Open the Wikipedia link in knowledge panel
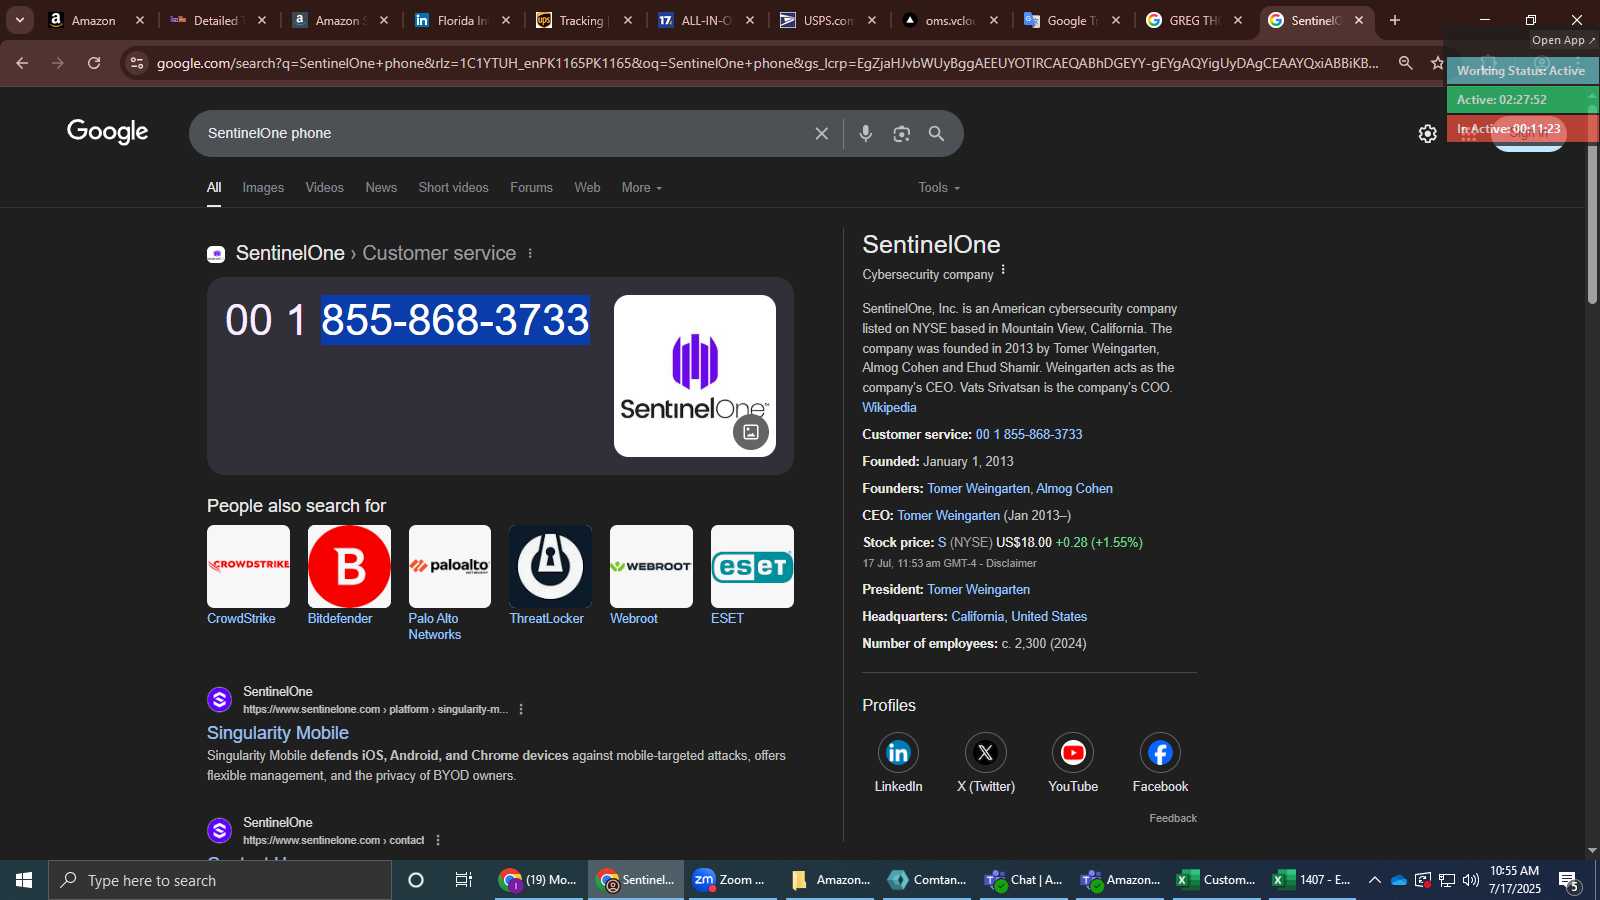Viewport: 1600px width, 900px height. (x=889, y=407)
